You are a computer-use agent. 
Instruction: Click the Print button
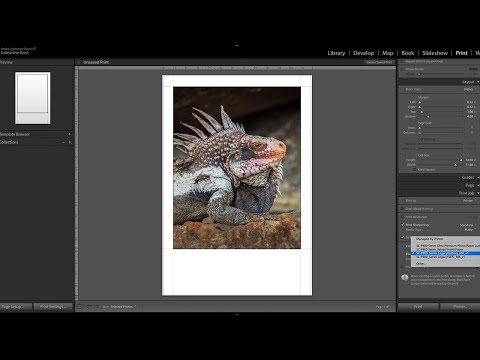[418, 307]
